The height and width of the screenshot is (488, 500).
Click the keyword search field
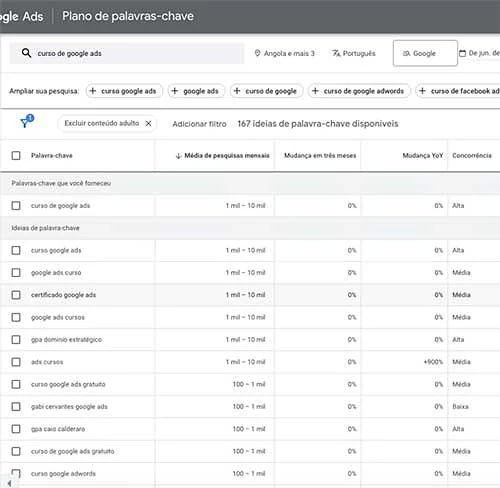[127, 53]
